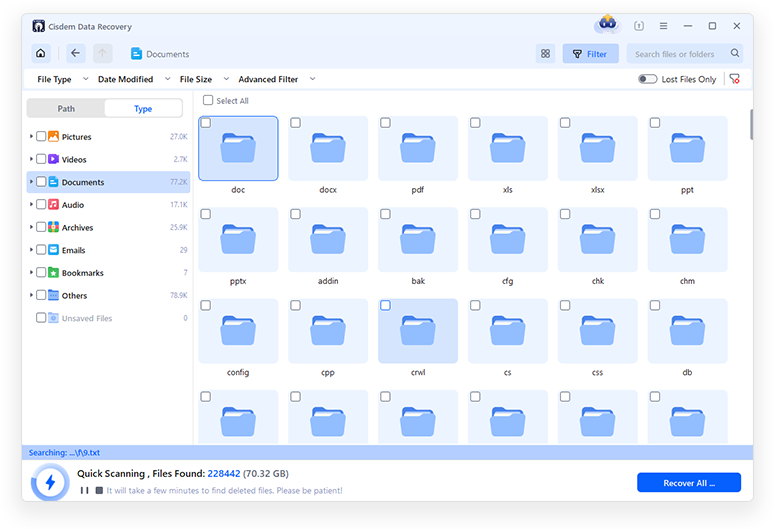Image resolution: width=776 pixels, height=531 pixels.
Task: Click the Documents breadcrumb
Action: pos(160,53)
